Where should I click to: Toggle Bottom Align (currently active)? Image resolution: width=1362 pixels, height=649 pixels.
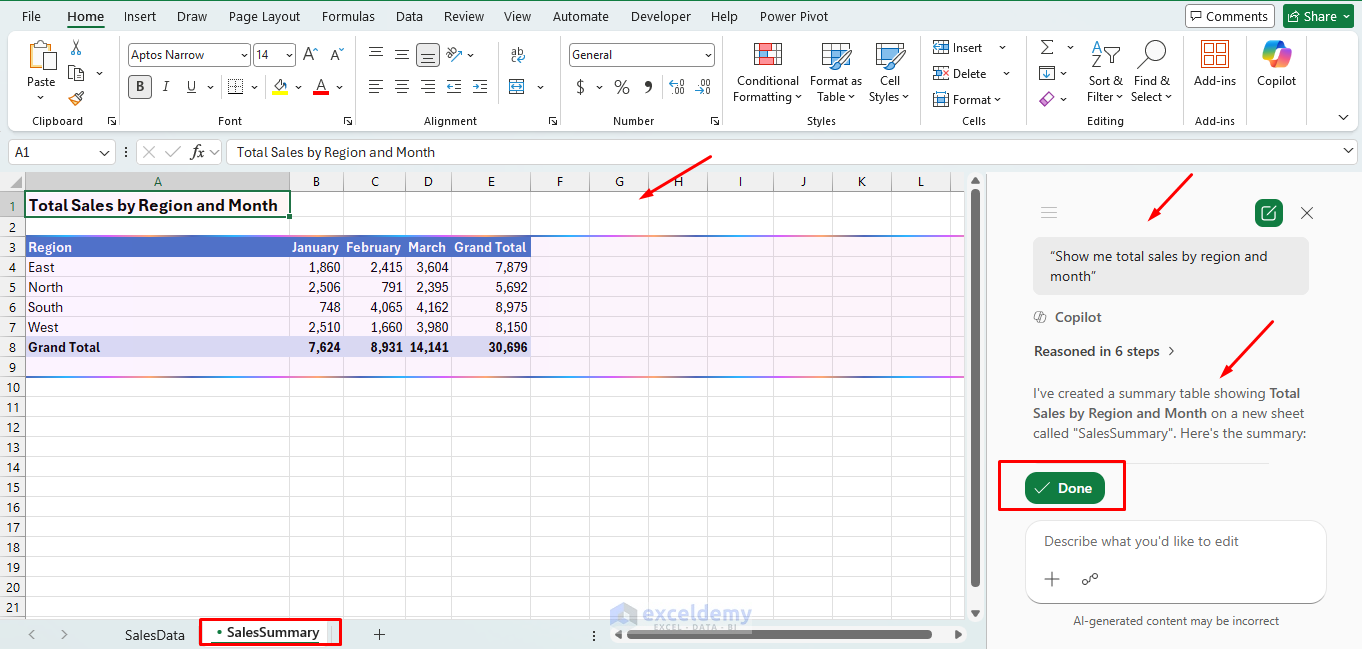(428, 55)
